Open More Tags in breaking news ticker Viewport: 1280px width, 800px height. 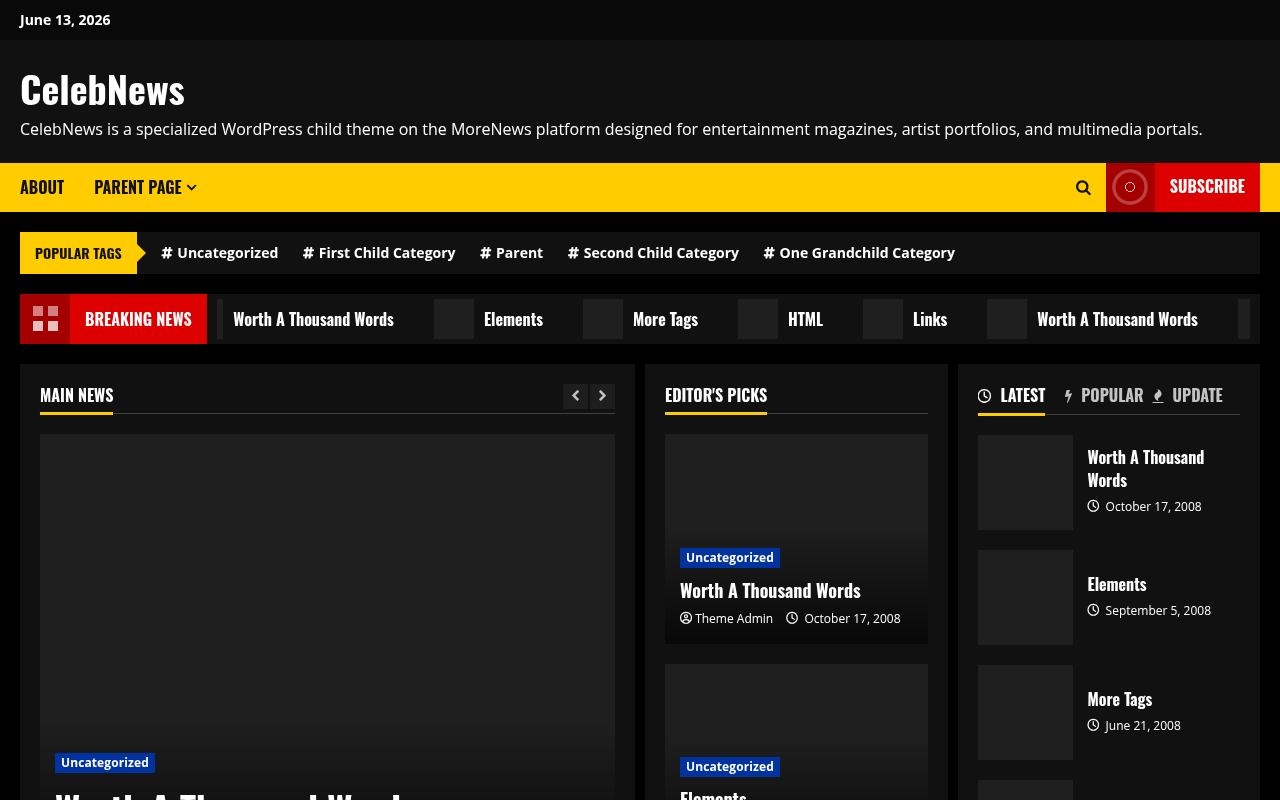coord(665,319)
